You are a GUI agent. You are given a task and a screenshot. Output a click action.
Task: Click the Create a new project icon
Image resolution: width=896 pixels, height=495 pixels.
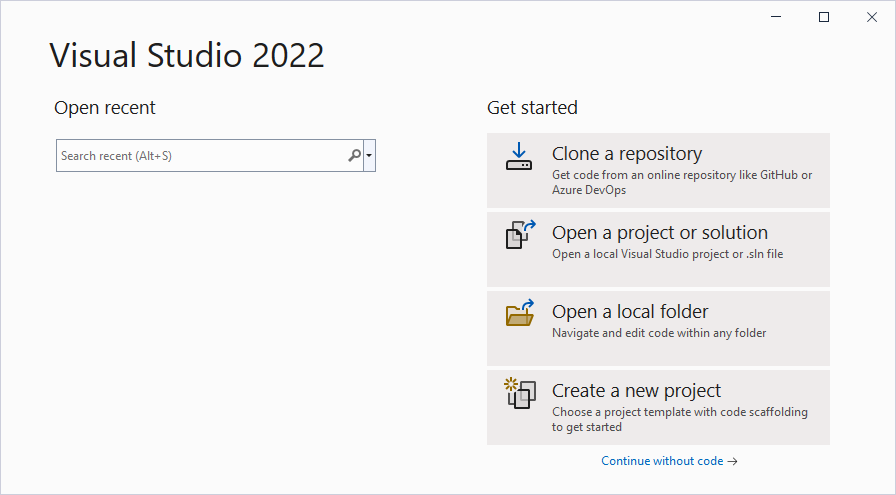(x=520, y=393)
